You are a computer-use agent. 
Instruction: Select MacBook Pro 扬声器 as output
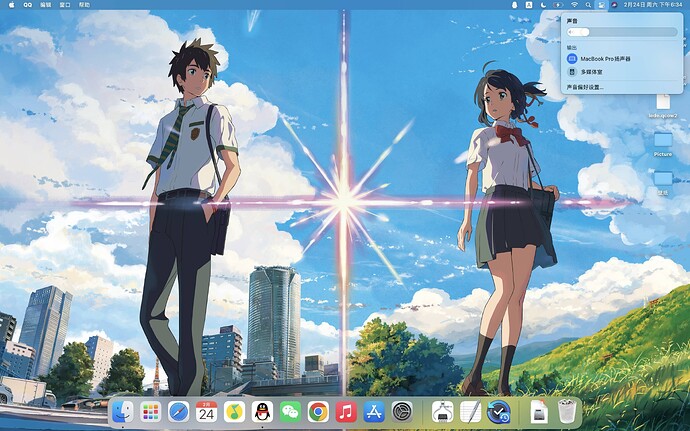pyautogui.click(x=605, y=59)
